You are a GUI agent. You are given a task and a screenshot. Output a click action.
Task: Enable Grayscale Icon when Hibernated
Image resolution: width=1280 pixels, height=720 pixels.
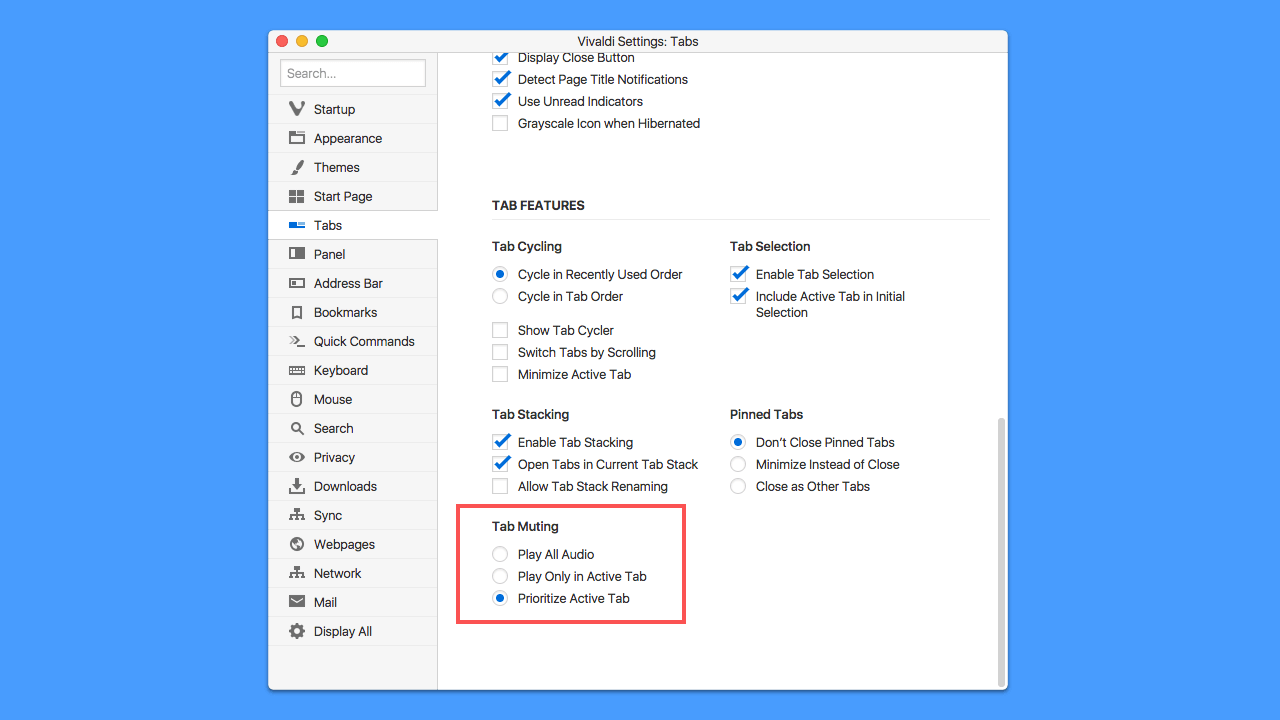[x=500, y=123]
